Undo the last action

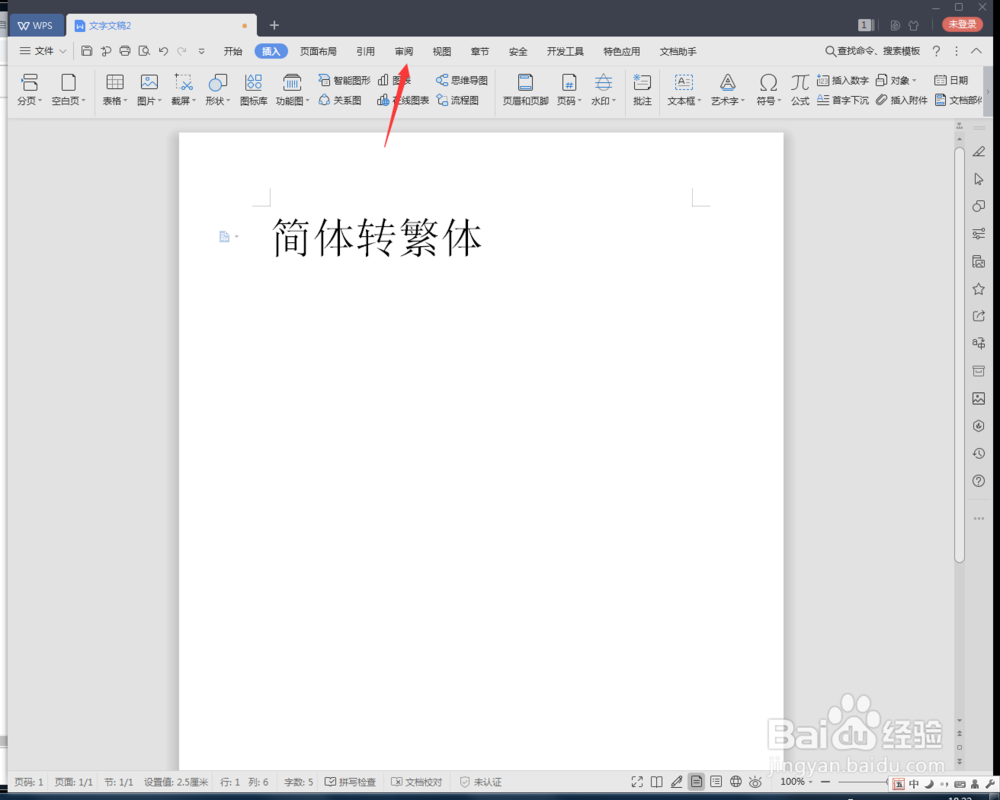(163, 51)
